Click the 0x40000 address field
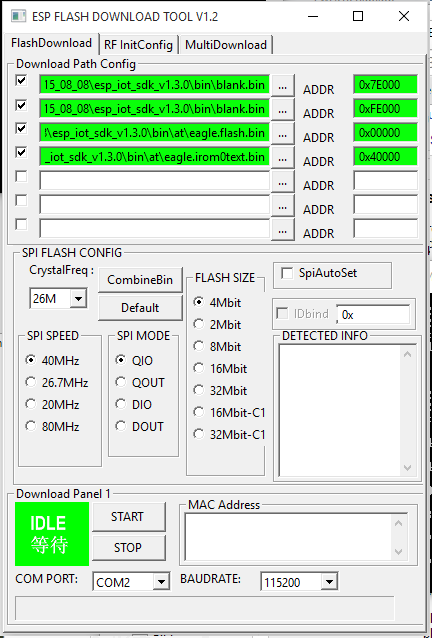 [x=385, y=157]
